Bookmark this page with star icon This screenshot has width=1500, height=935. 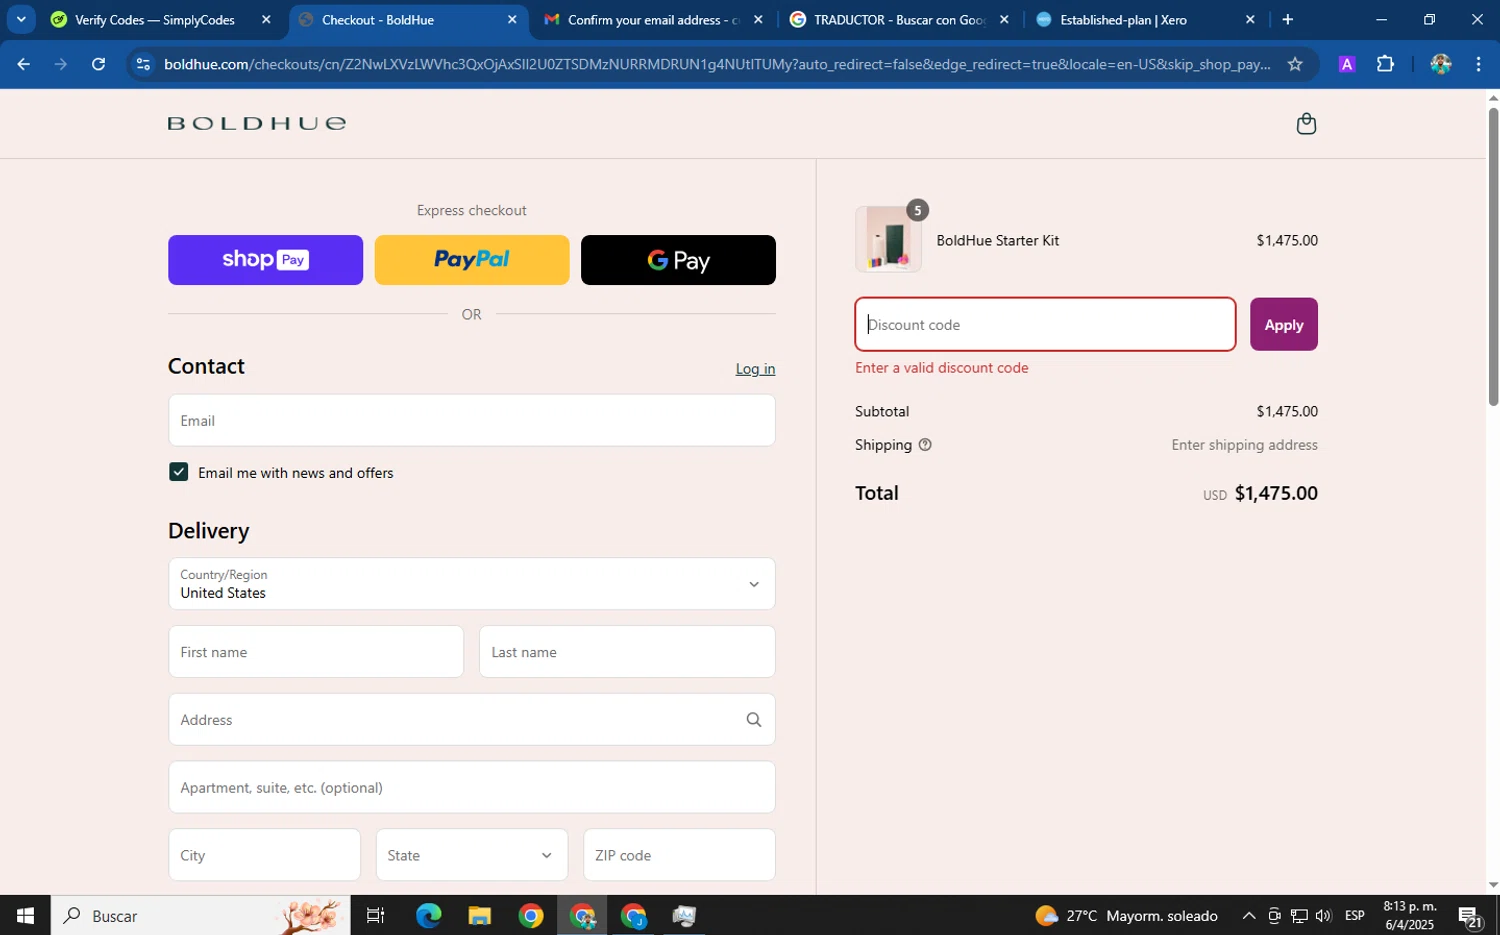[1295, 64]
